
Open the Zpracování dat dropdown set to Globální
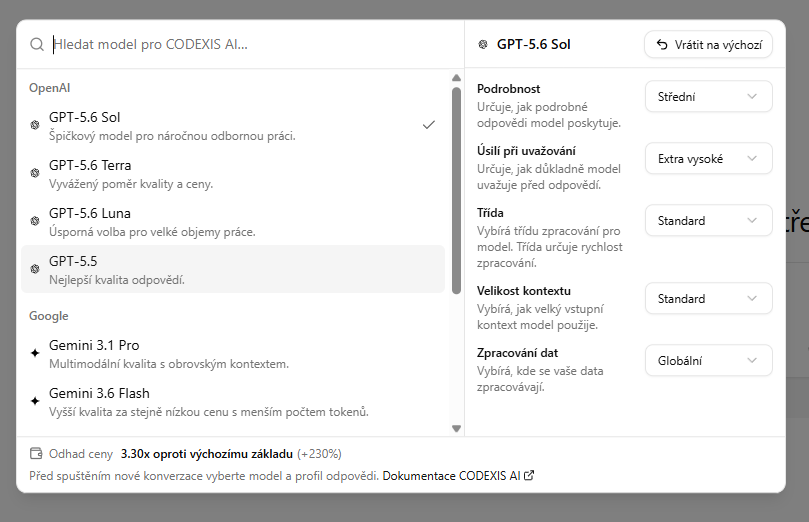(708, 360)
